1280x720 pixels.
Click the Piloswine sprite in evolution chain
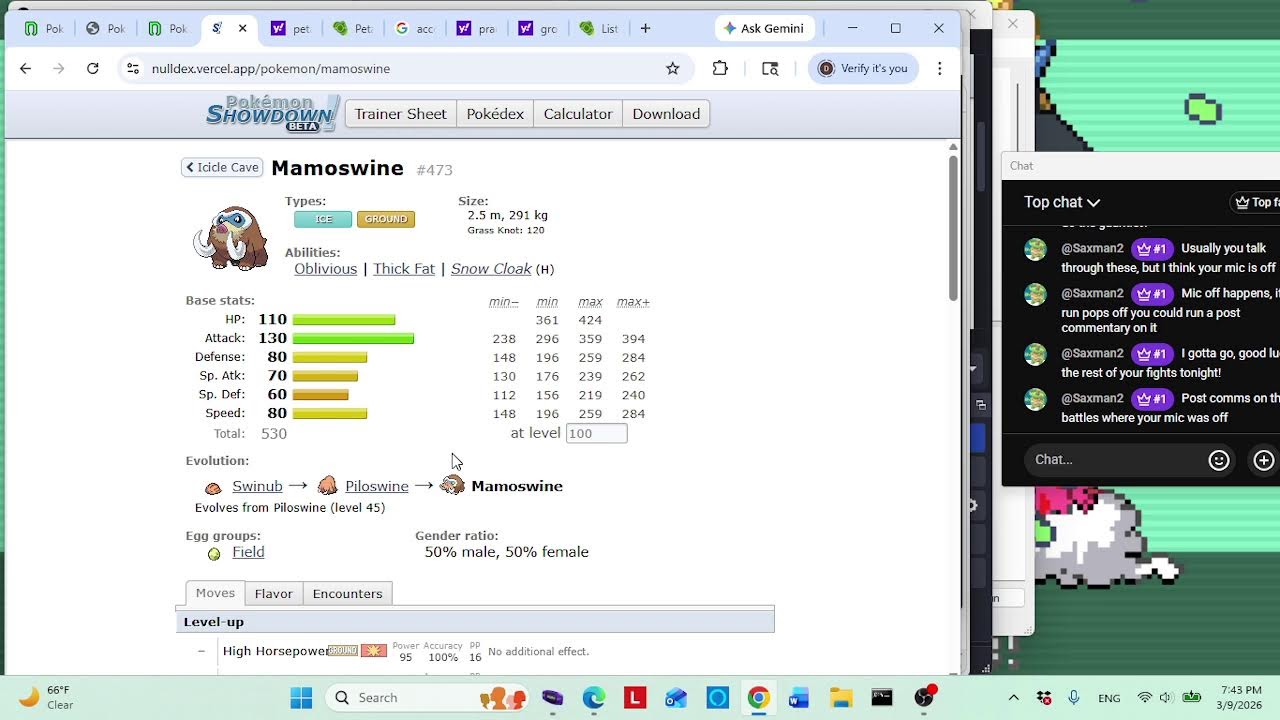[x=327, y=486]
